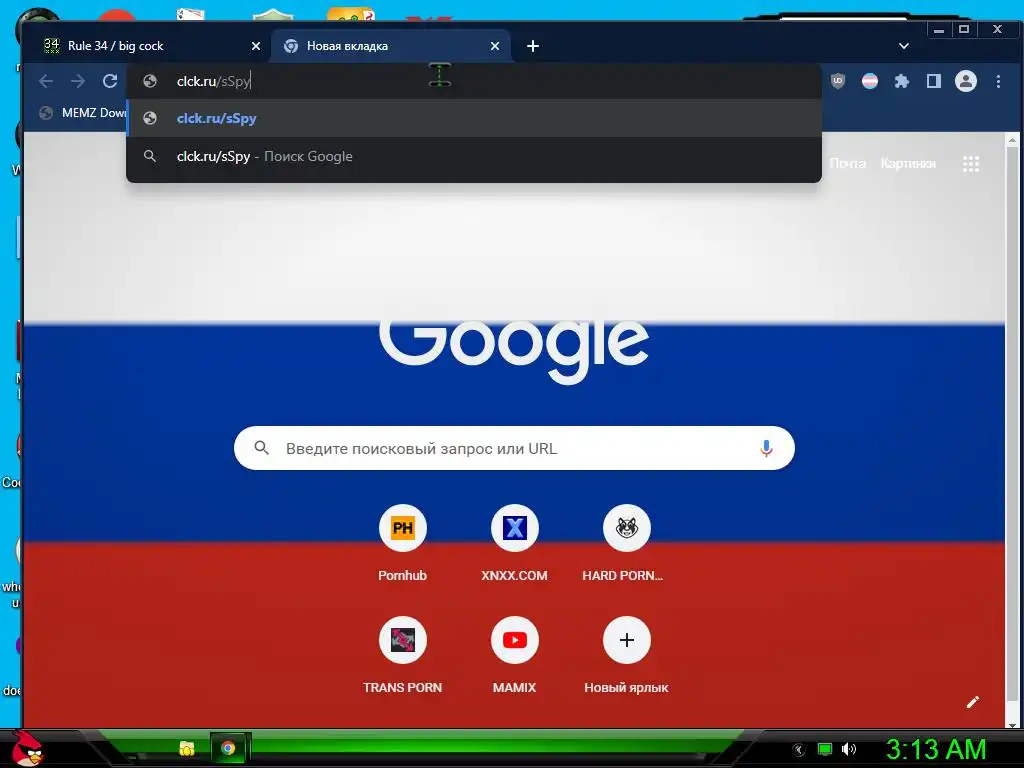Click the Google search box
Image resolution: width=1024 pixels, height=768 pixels.
coord(514,448)
